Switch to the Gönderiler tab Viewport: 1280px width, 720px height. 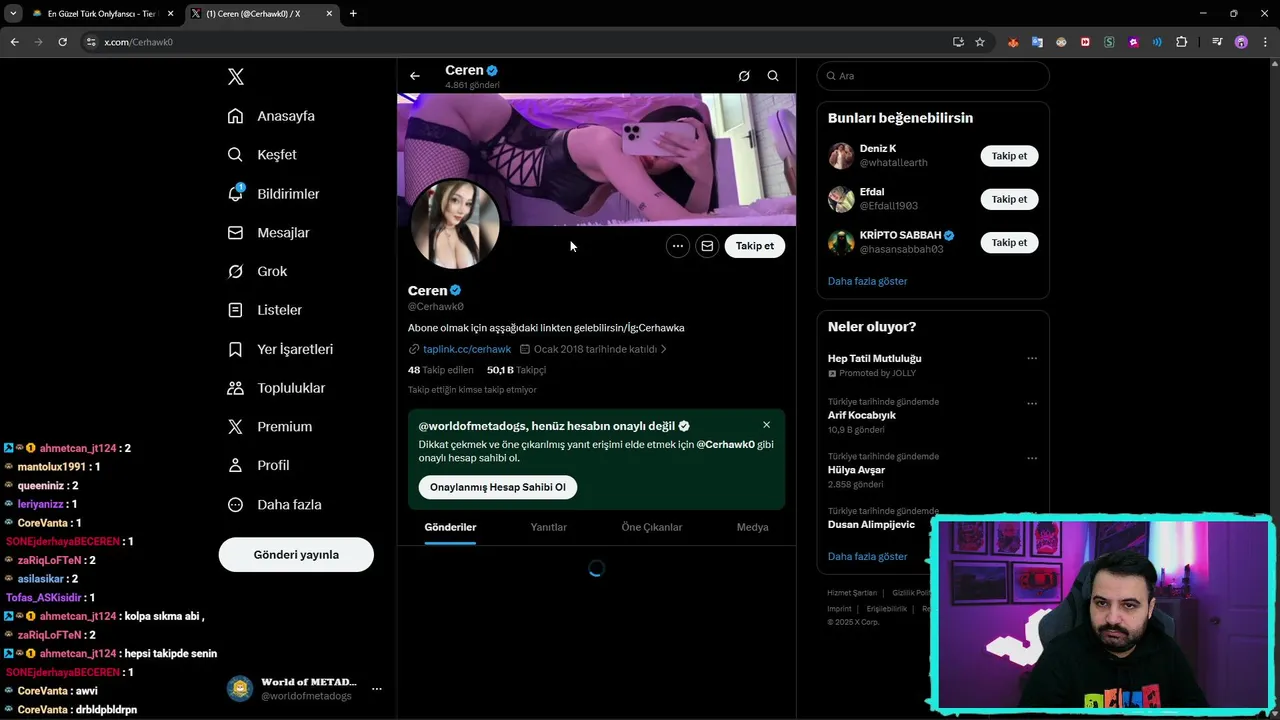click(450, 527)
